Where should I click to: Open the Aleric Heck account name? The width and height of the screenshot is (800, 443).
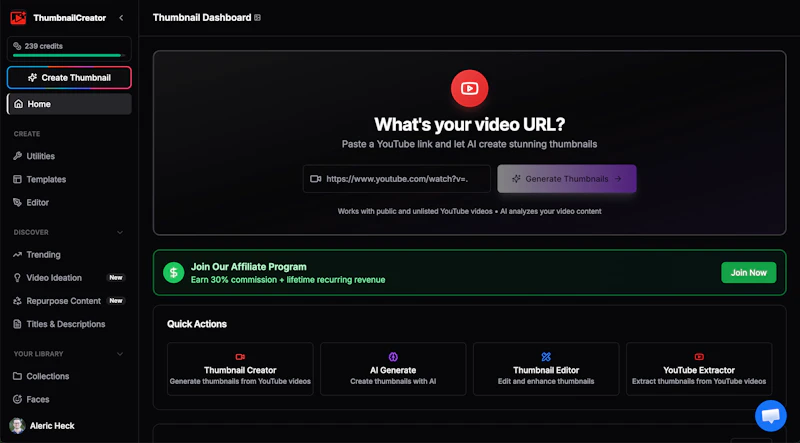point(52,426)
